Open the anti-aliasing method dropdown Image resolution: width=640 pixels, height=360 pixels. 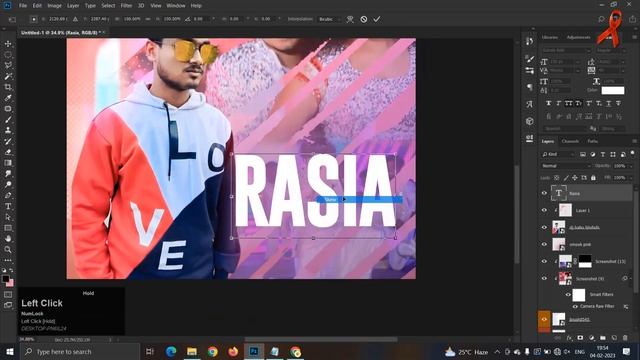pyautogui.click(x=613, y=129)
